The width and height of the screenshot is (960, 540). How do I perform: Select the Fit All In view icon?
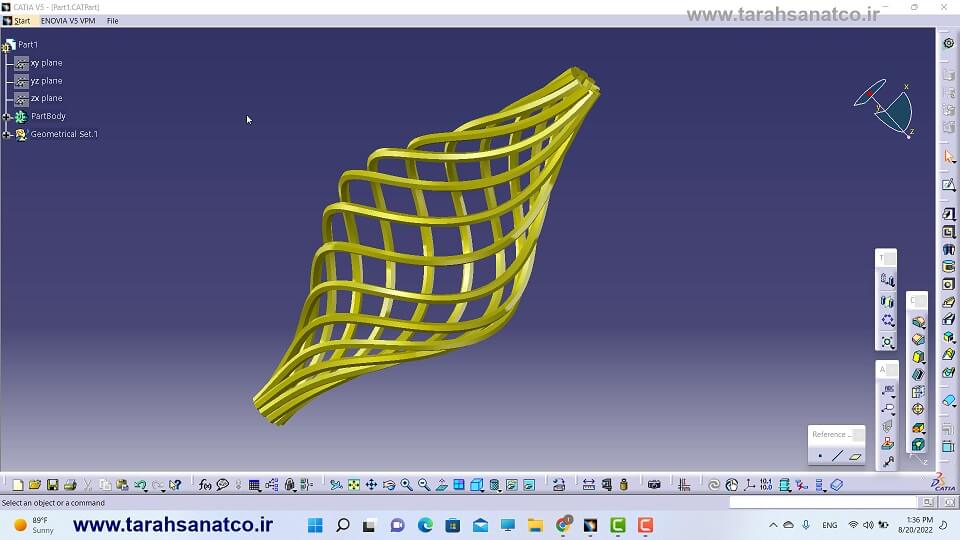point(353,485)
